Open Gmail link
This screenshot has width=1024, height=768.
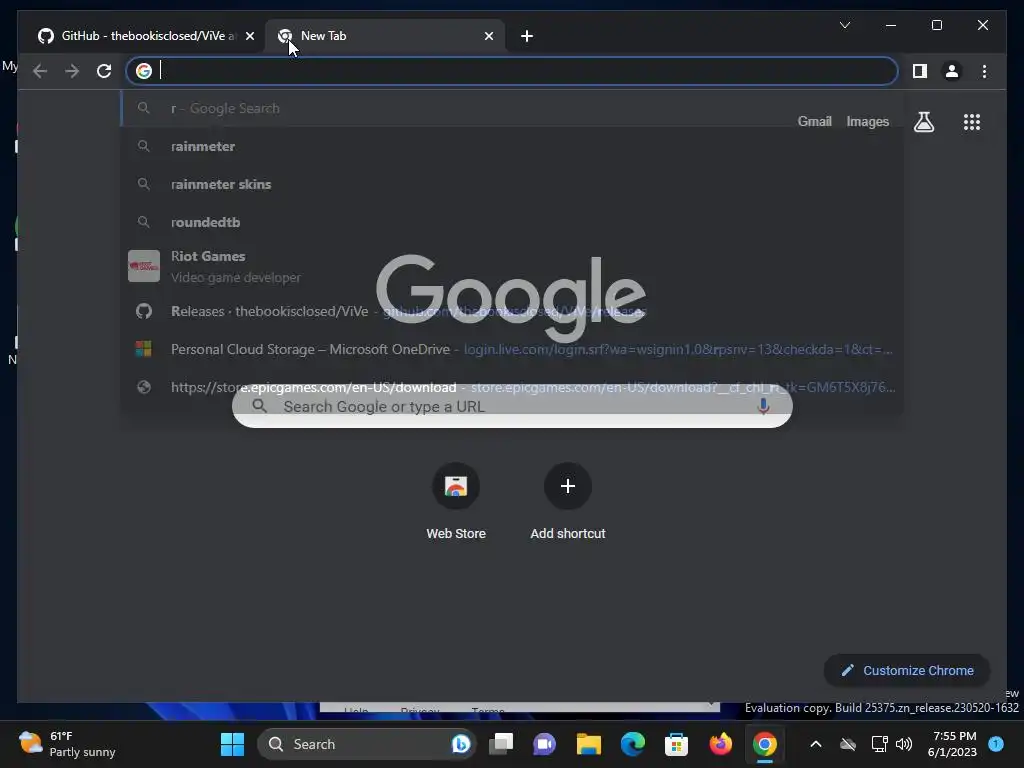click(x=814, y=121)
